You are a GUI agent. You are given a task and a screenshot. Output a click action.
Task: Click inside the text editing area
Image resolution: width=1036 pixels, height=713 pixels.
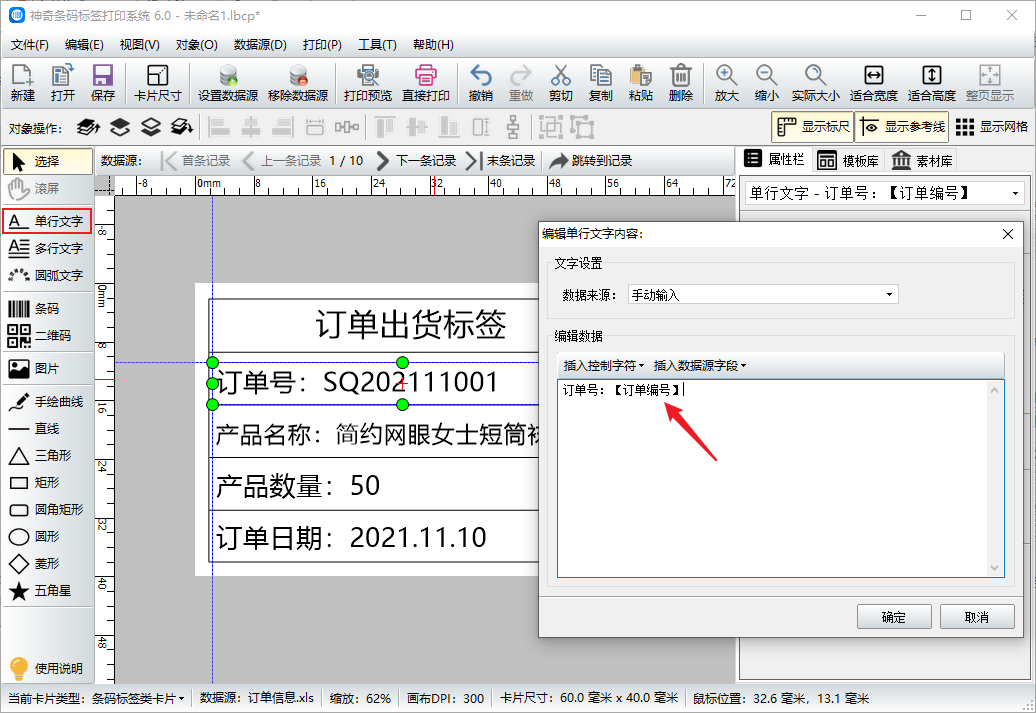tap(770, 480)
